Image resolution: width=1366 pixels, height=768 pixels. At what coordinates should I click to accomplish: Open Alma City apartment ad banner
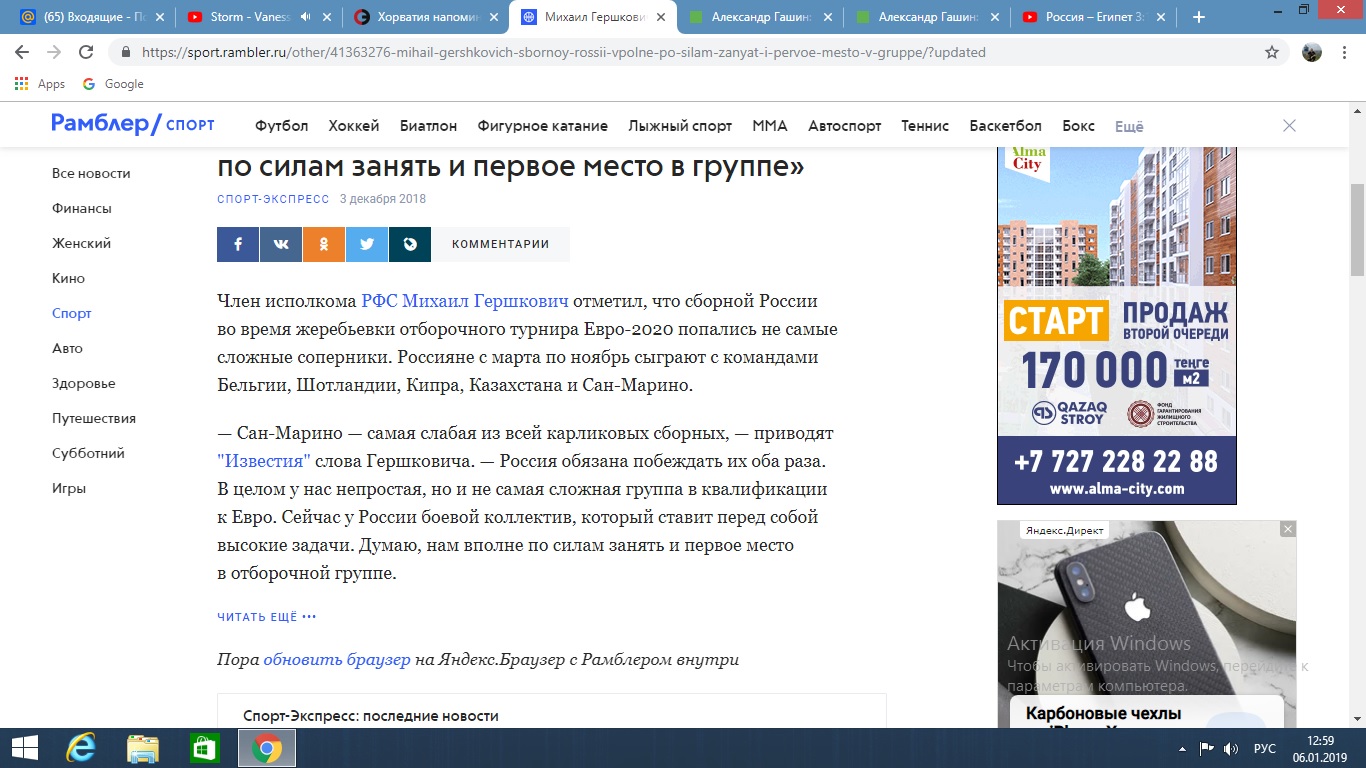coord(1117,325)
